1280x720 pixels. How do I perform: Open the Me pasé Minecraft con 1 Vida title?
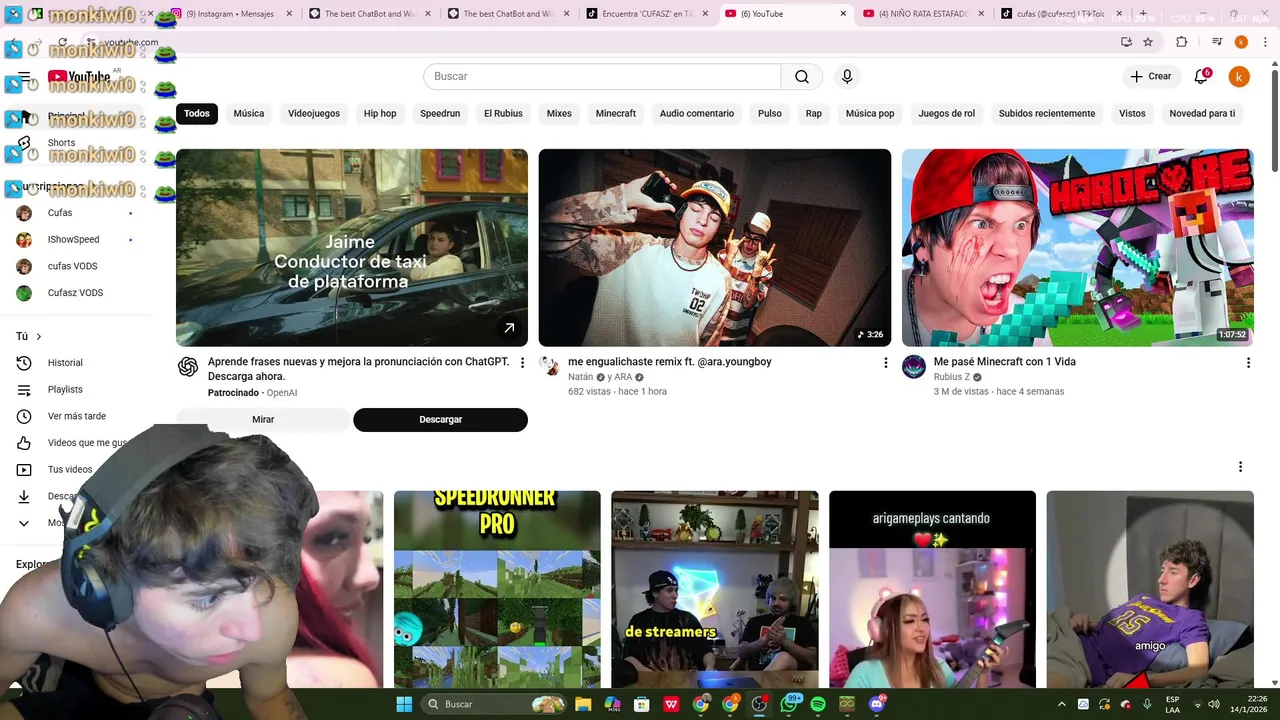1004,362
